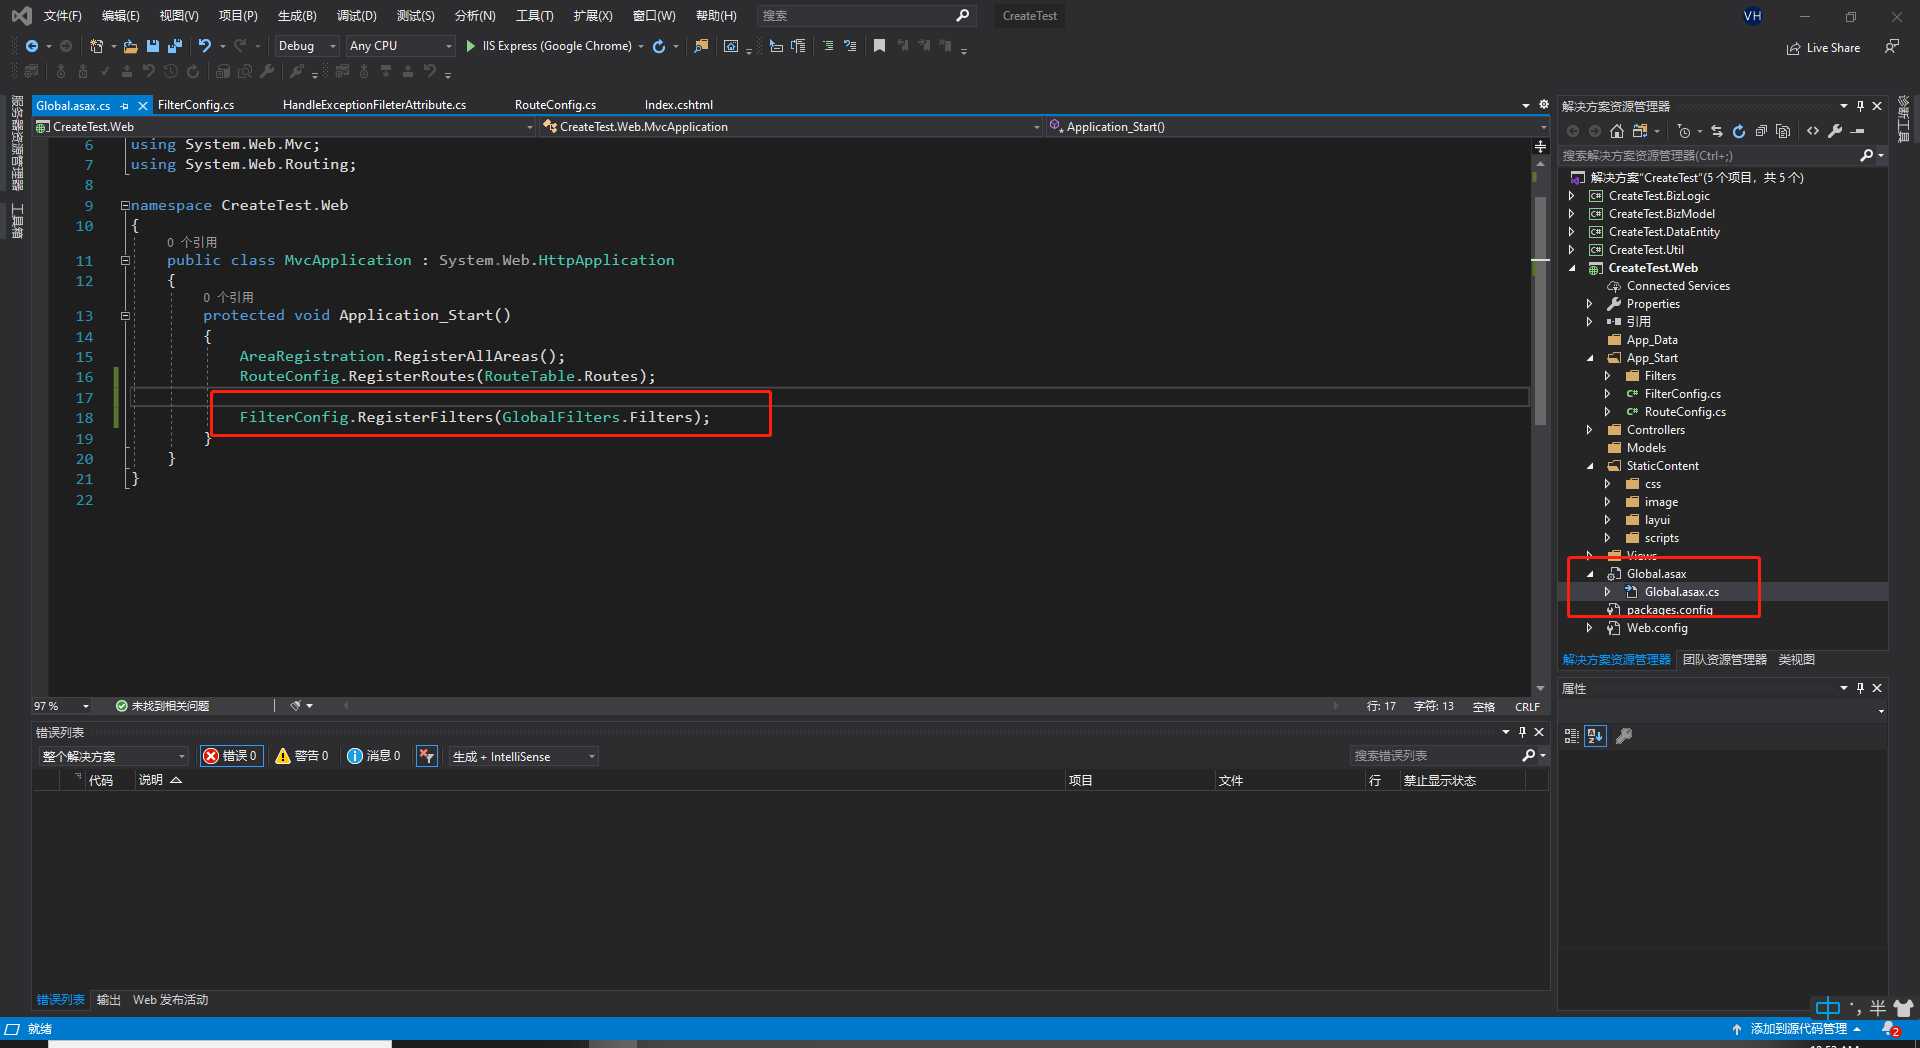Toggle pin on Global.asax.cs tab
Screen dimensions: 1920x1048
point(125,105)
